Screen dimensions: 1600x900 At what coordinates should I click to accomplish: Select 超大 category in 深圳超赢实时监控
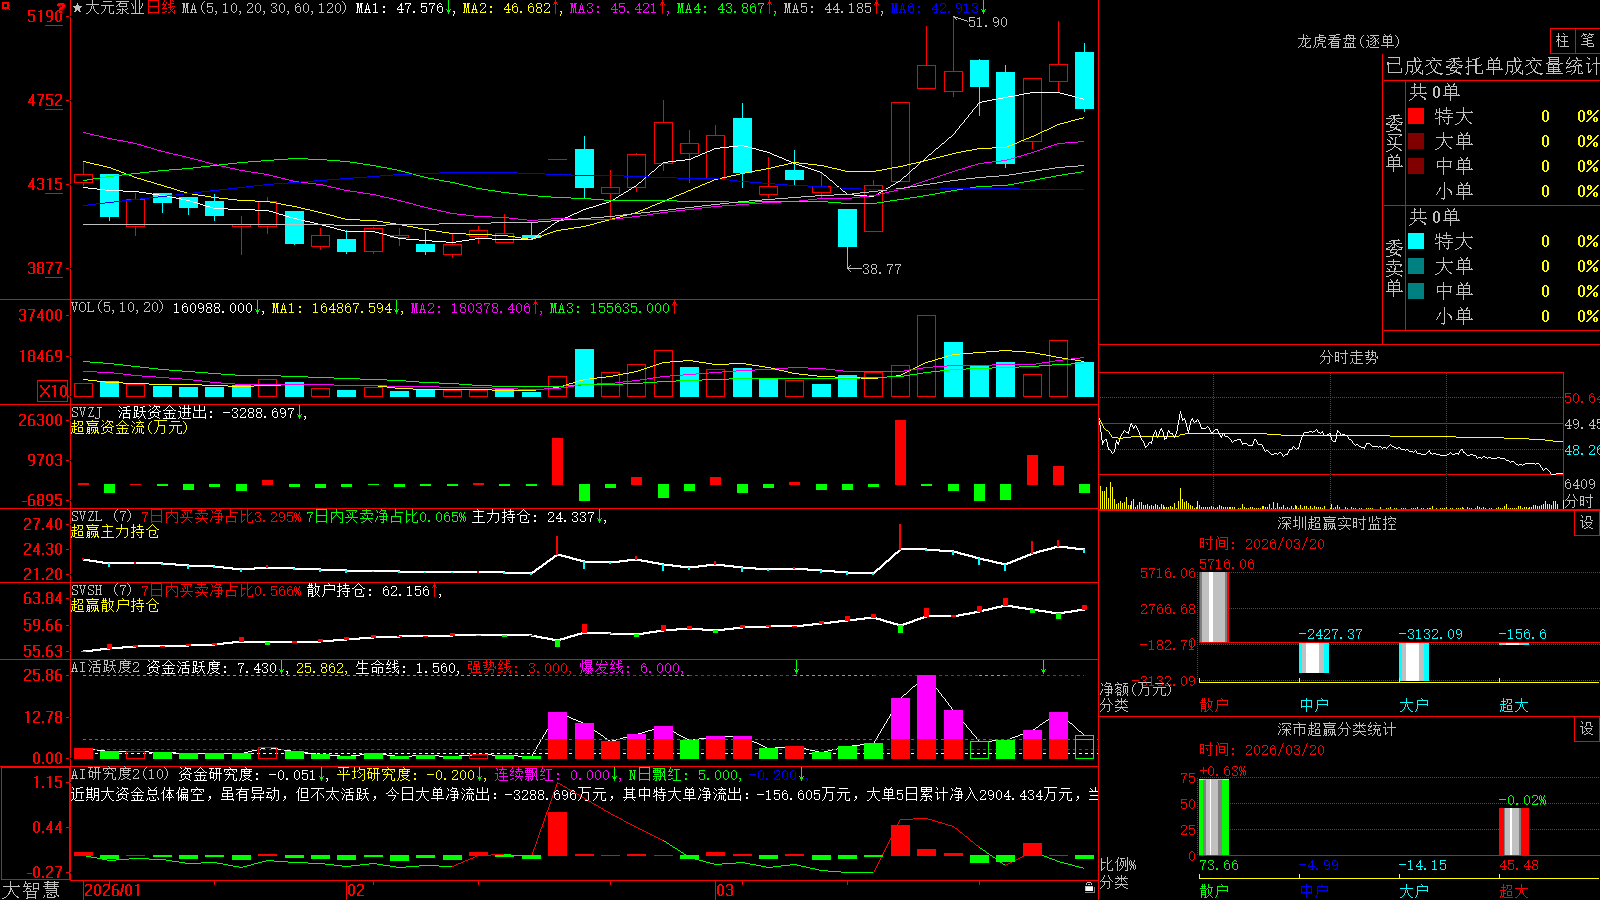(x=1514, y=705)
